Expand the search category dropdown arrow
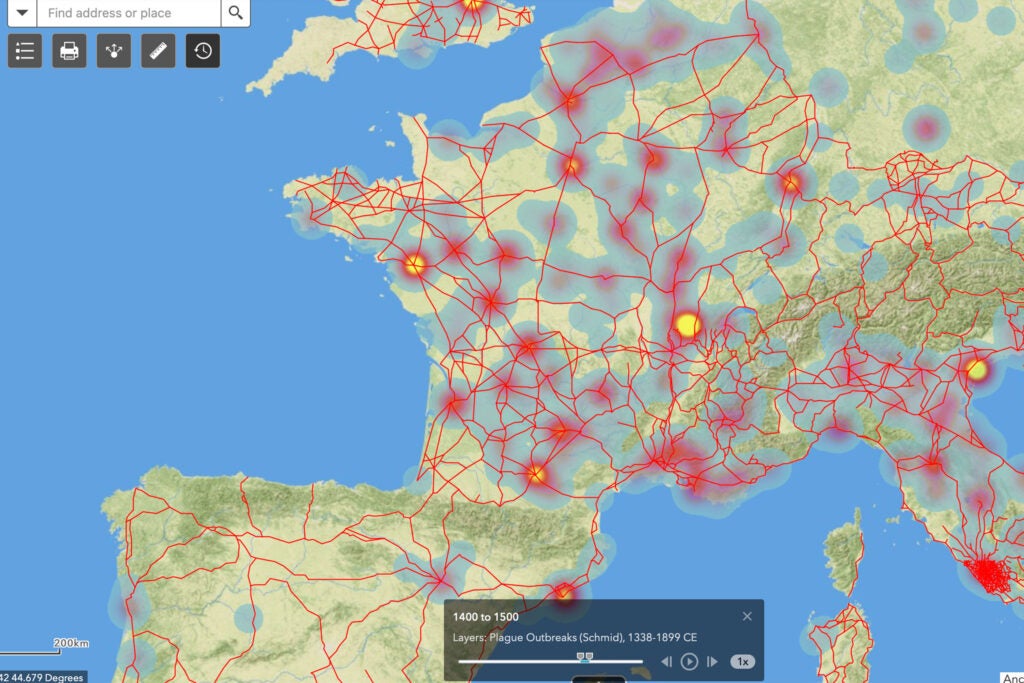This screenshot has height=683, width=1024. [22, 13]
